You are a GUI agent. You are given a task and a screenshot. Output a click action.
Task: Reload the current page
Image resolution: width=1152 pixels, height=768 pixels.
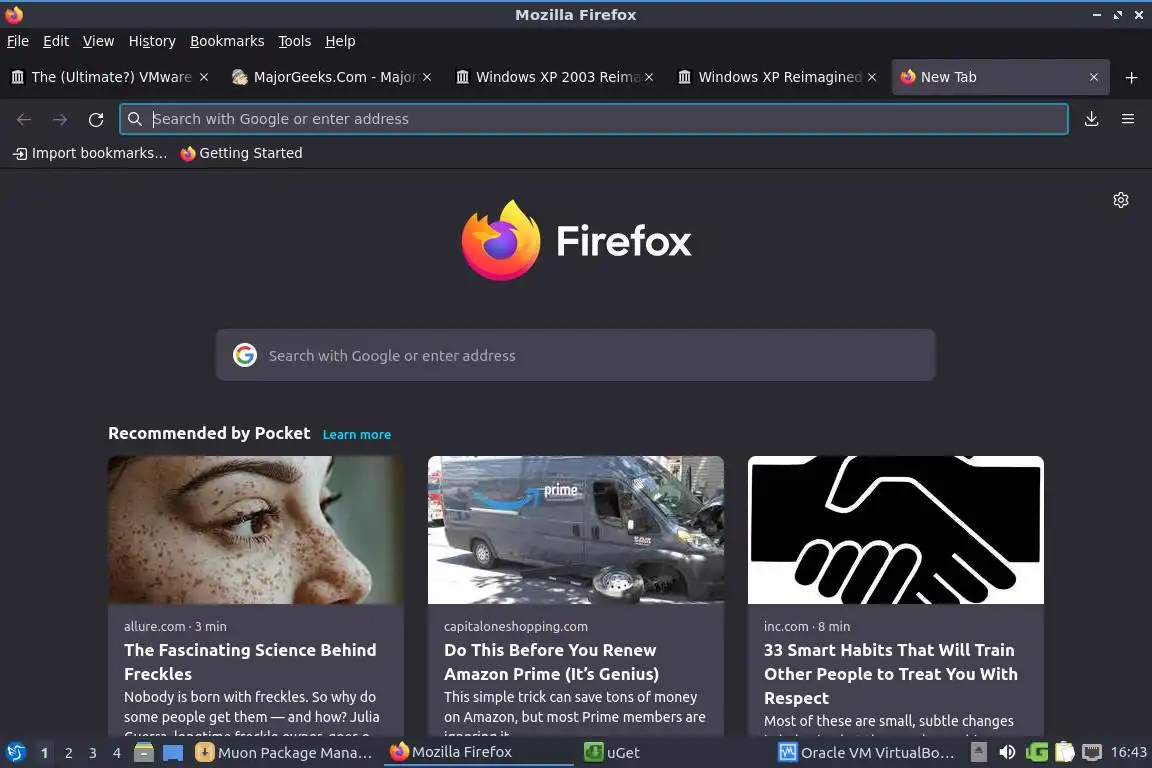[96, 119]
